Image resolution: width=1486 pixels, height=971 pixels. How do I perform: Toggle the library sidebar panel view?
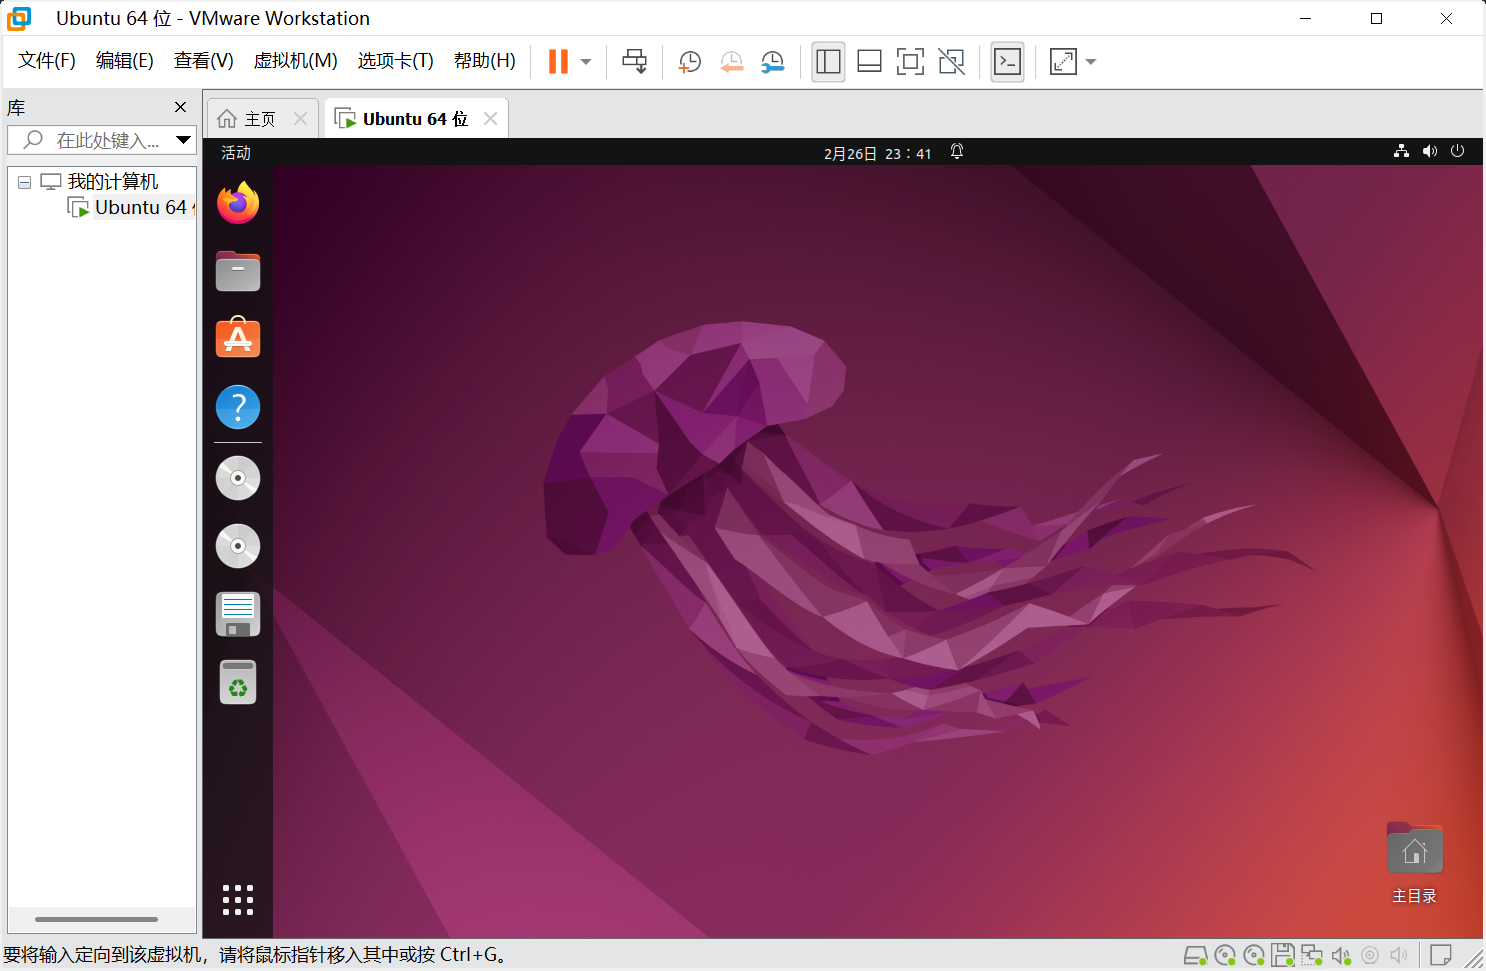828,62
